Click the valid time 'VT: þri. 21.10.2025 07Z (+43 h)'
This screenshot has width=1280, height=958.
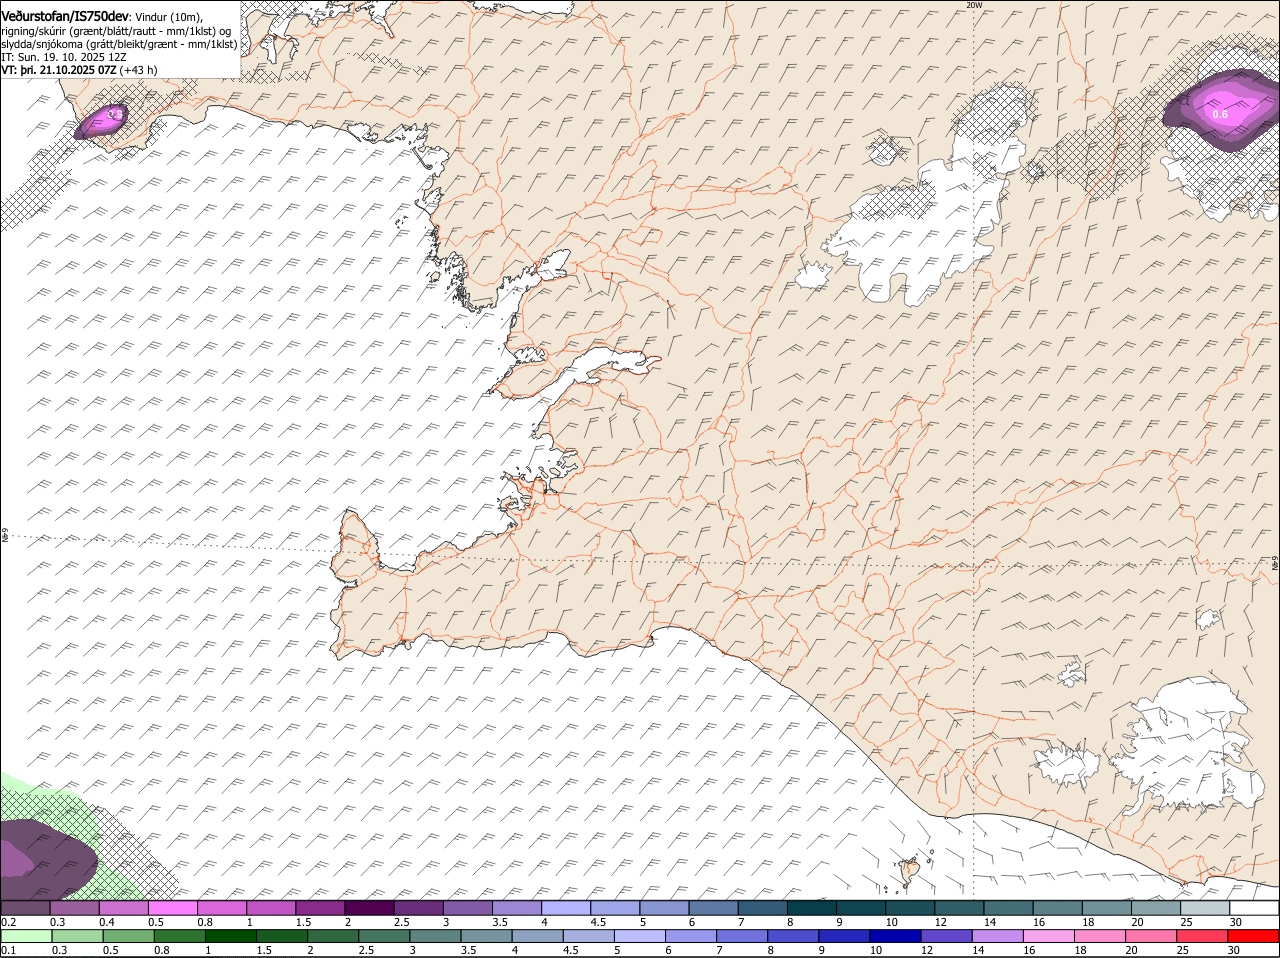[79, 70]
